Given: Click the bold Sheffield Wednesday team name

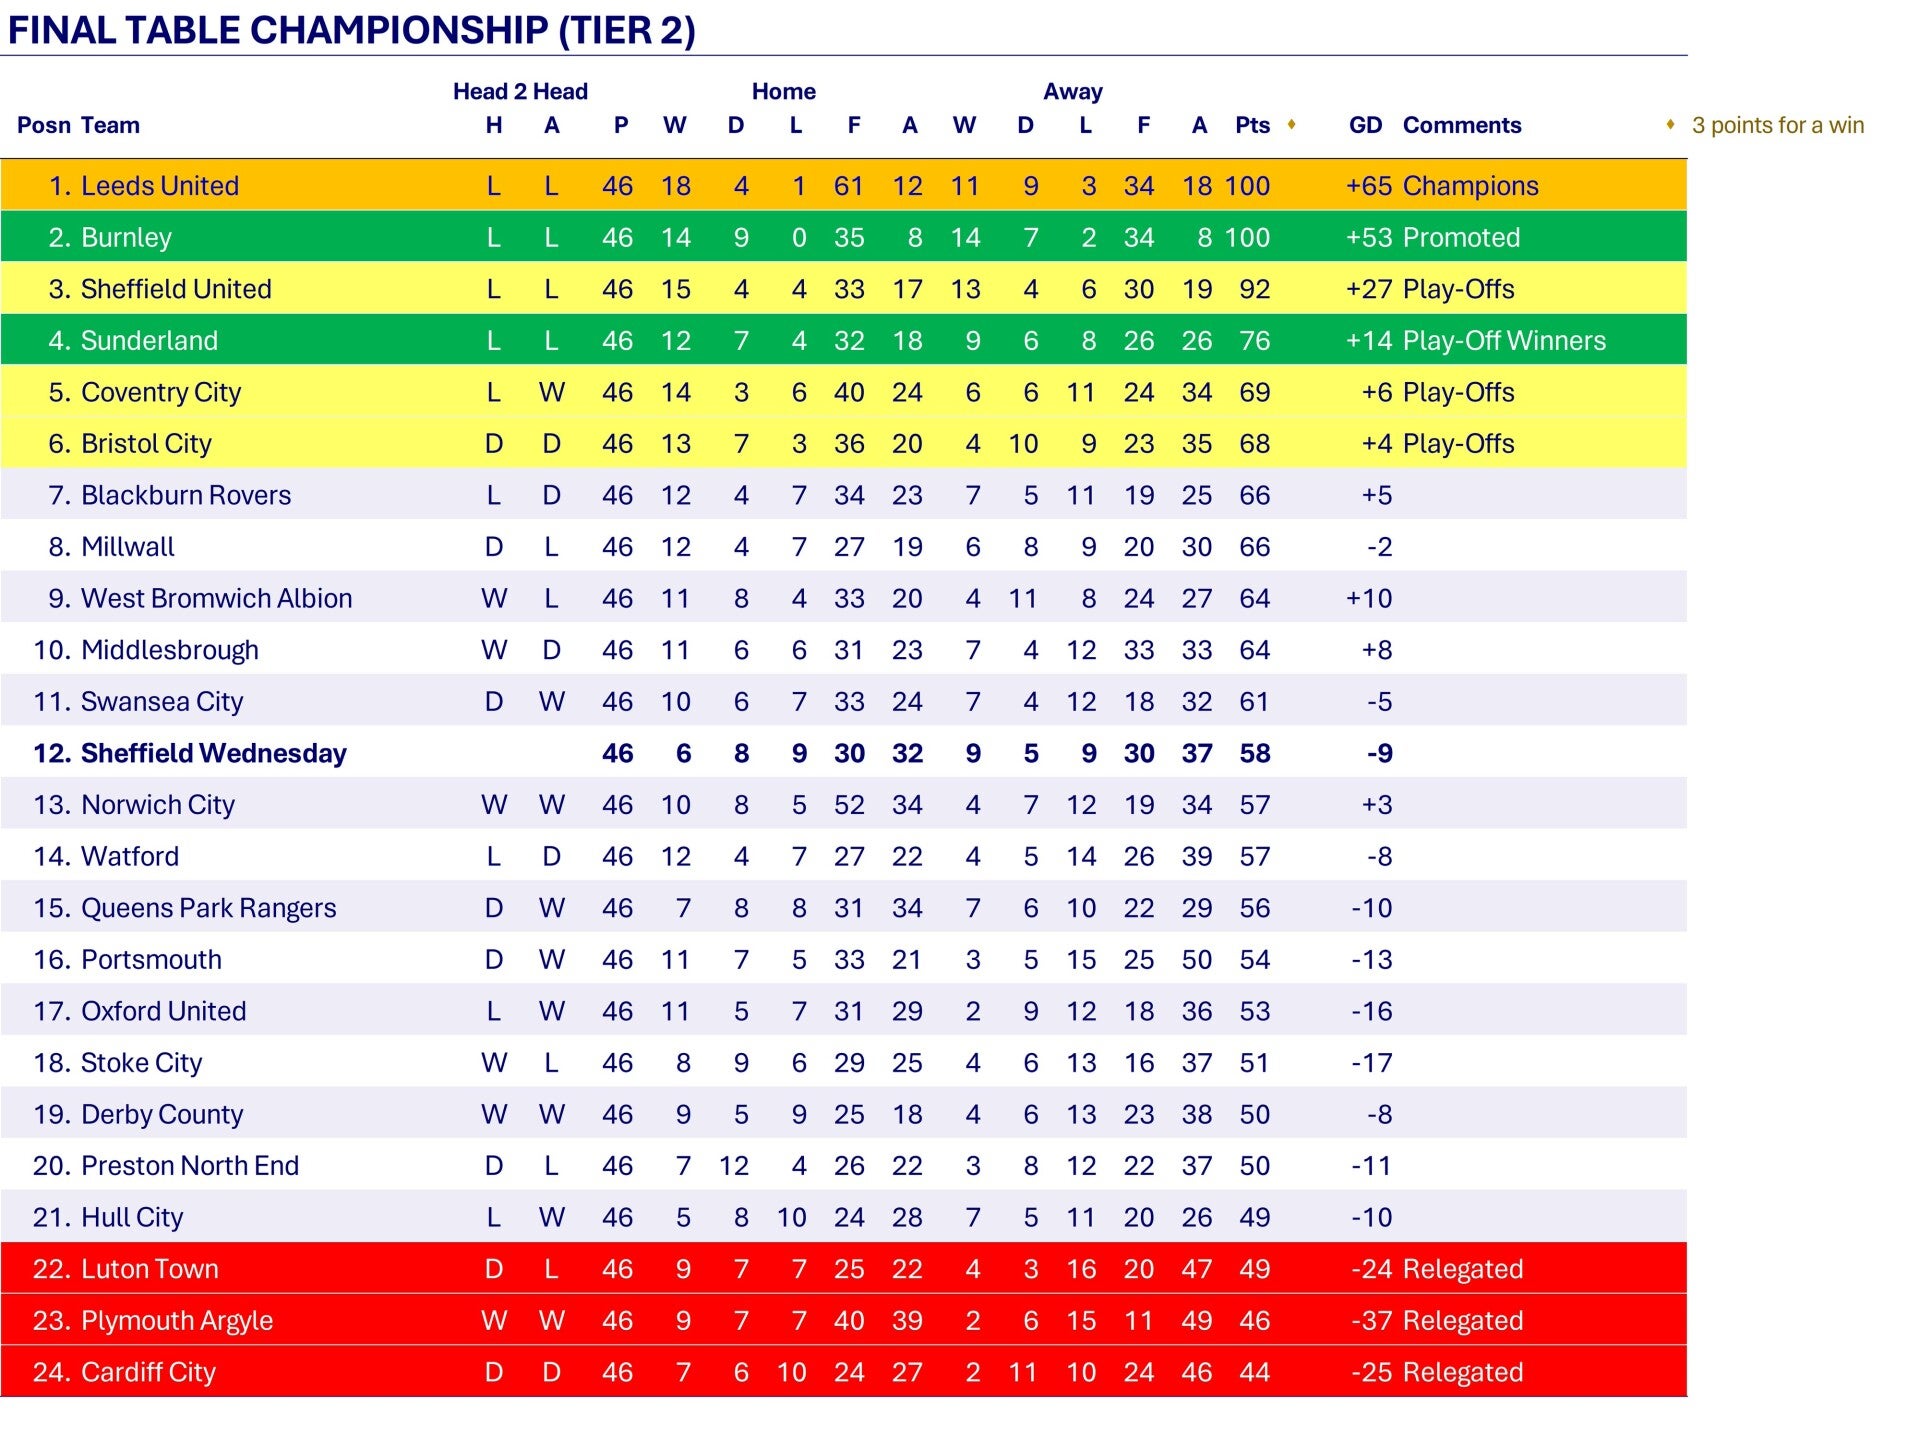Looking at the screenshot, I should [213, 753].
